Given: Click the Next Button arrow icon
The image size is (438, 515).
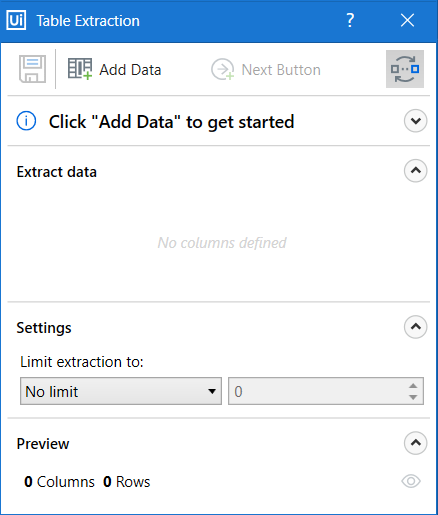Looking at the screenshot, I should (x=223, y=69).
